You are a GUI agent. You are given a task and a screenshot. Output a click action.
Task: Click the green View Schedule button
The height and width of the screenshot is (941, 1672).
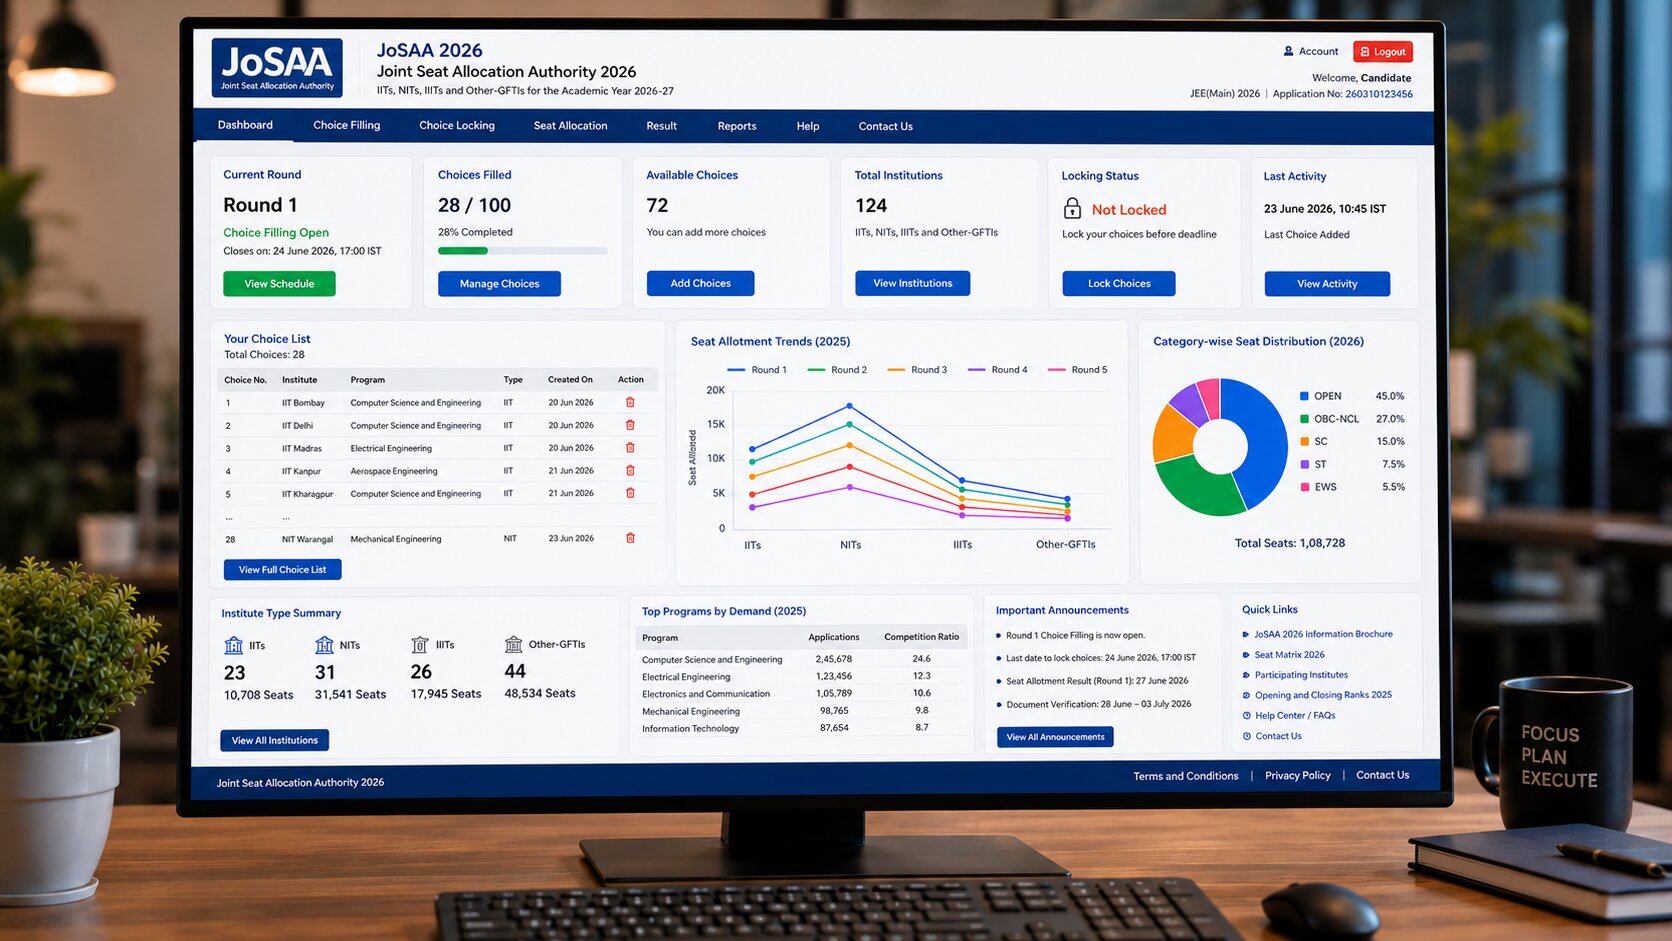279,284
